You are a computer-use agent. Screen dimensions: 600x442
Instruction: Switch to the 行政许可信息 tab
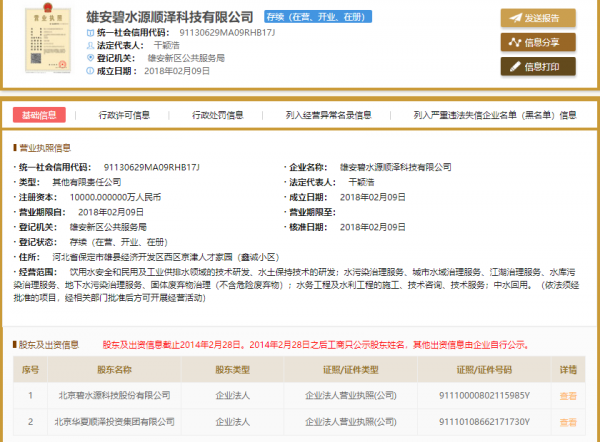[x=124, y=115]
